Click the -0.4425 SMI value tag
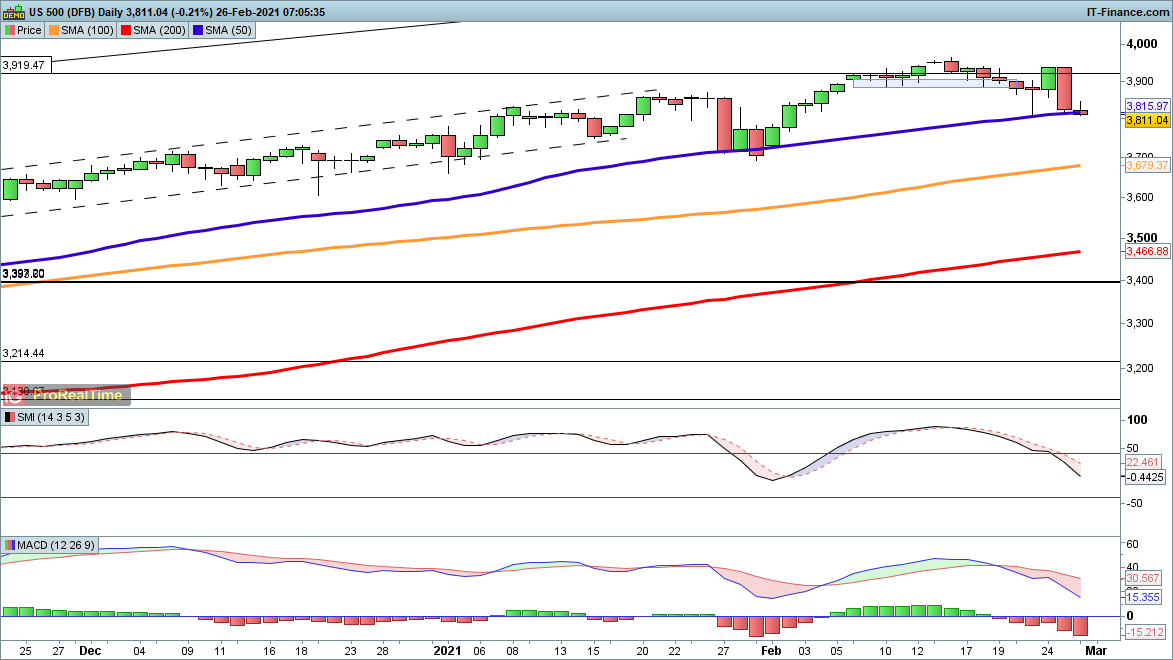Image resolution: width=1173 pixels, height=660 pixels. pos(1145,477)
